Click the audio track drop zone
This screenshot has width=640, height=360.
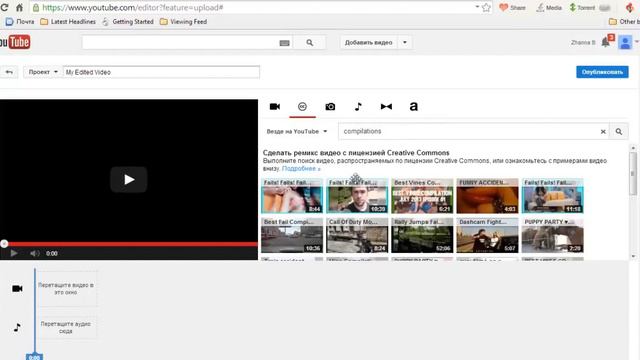coord(66,327)
